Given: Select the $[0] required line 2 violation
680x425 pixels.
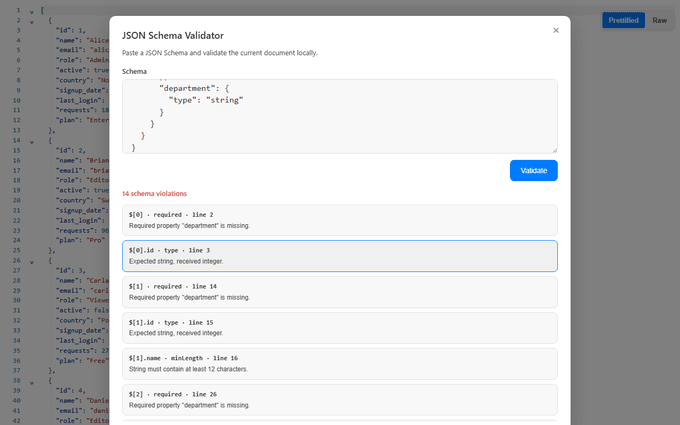Looking at the screenshot, I should [x=340, y=220].
